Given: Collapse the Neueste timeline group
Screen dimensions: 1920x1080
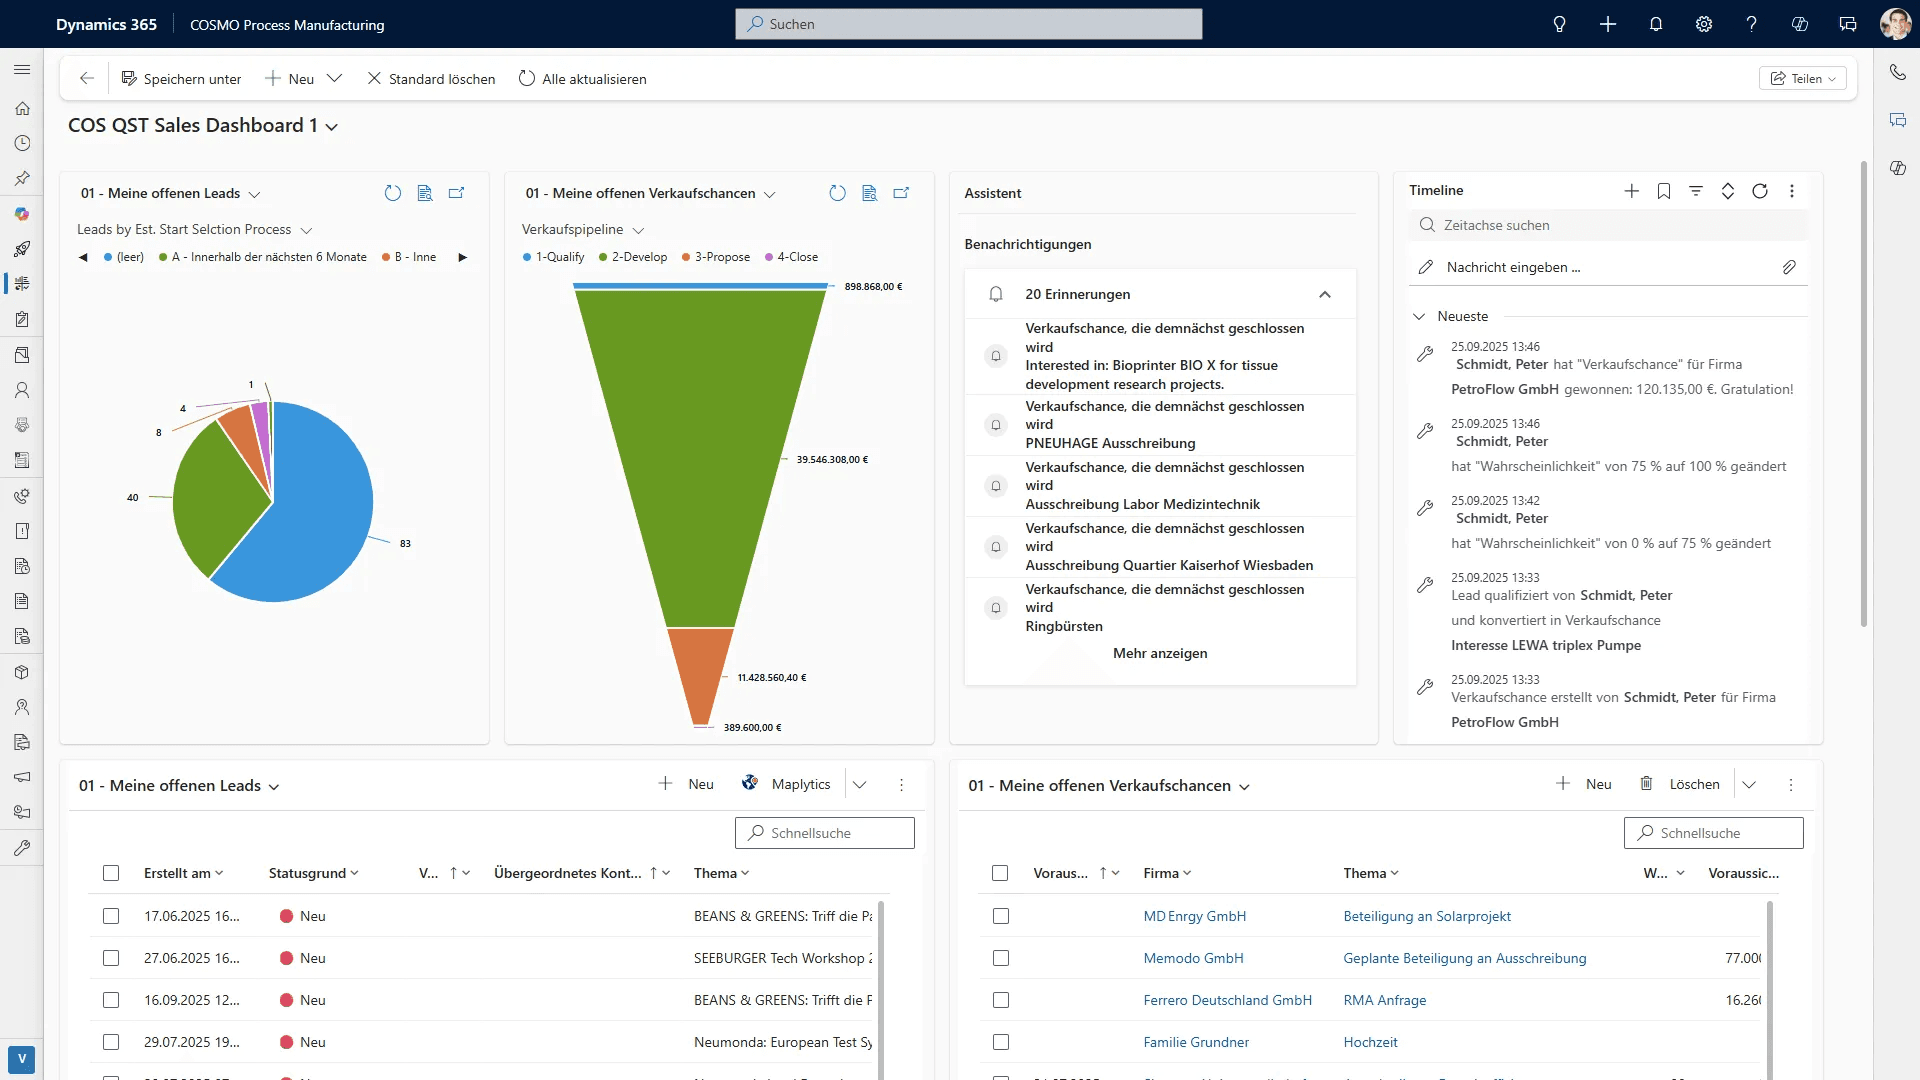Looking at the screenshot, I should click(x=1419, y=316).
